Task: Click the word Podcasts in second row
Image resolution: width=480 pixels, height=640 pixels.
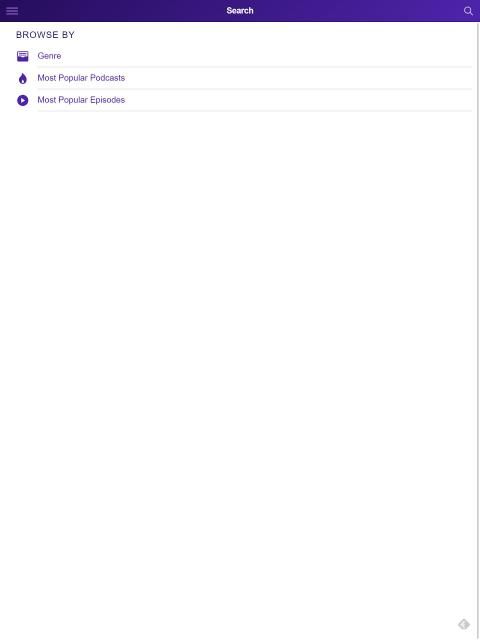Action: [107, 78]
